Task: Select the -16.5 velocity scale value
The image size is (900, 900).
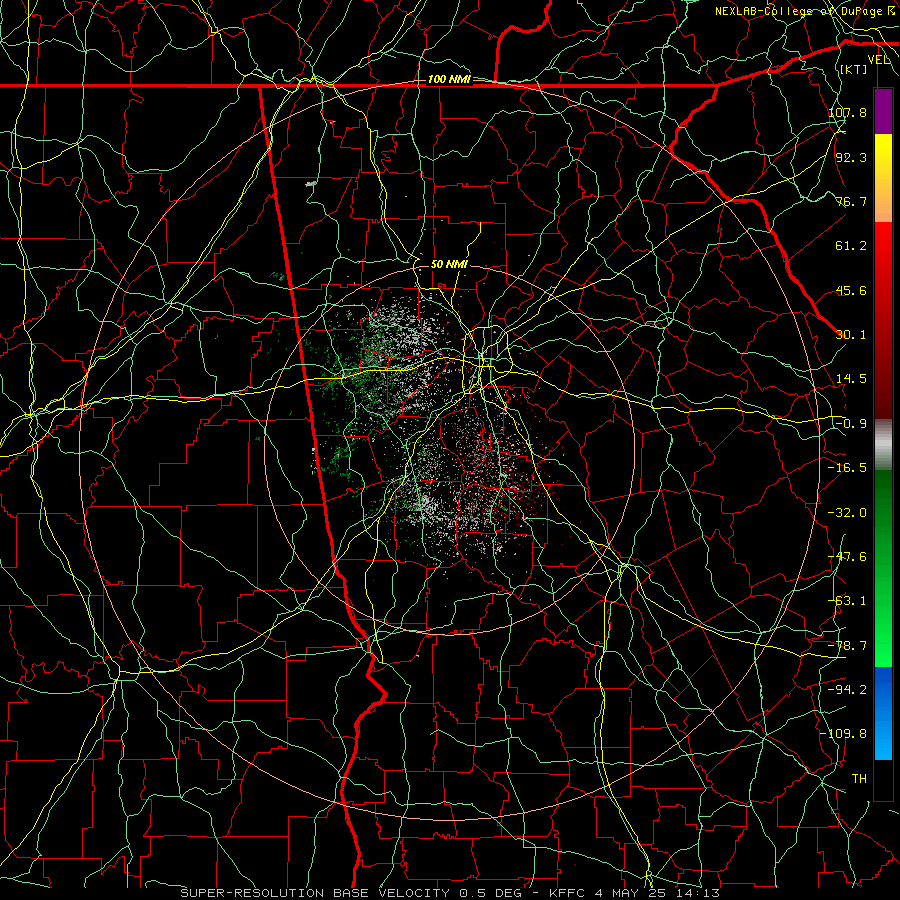Action: pos(847,468)
